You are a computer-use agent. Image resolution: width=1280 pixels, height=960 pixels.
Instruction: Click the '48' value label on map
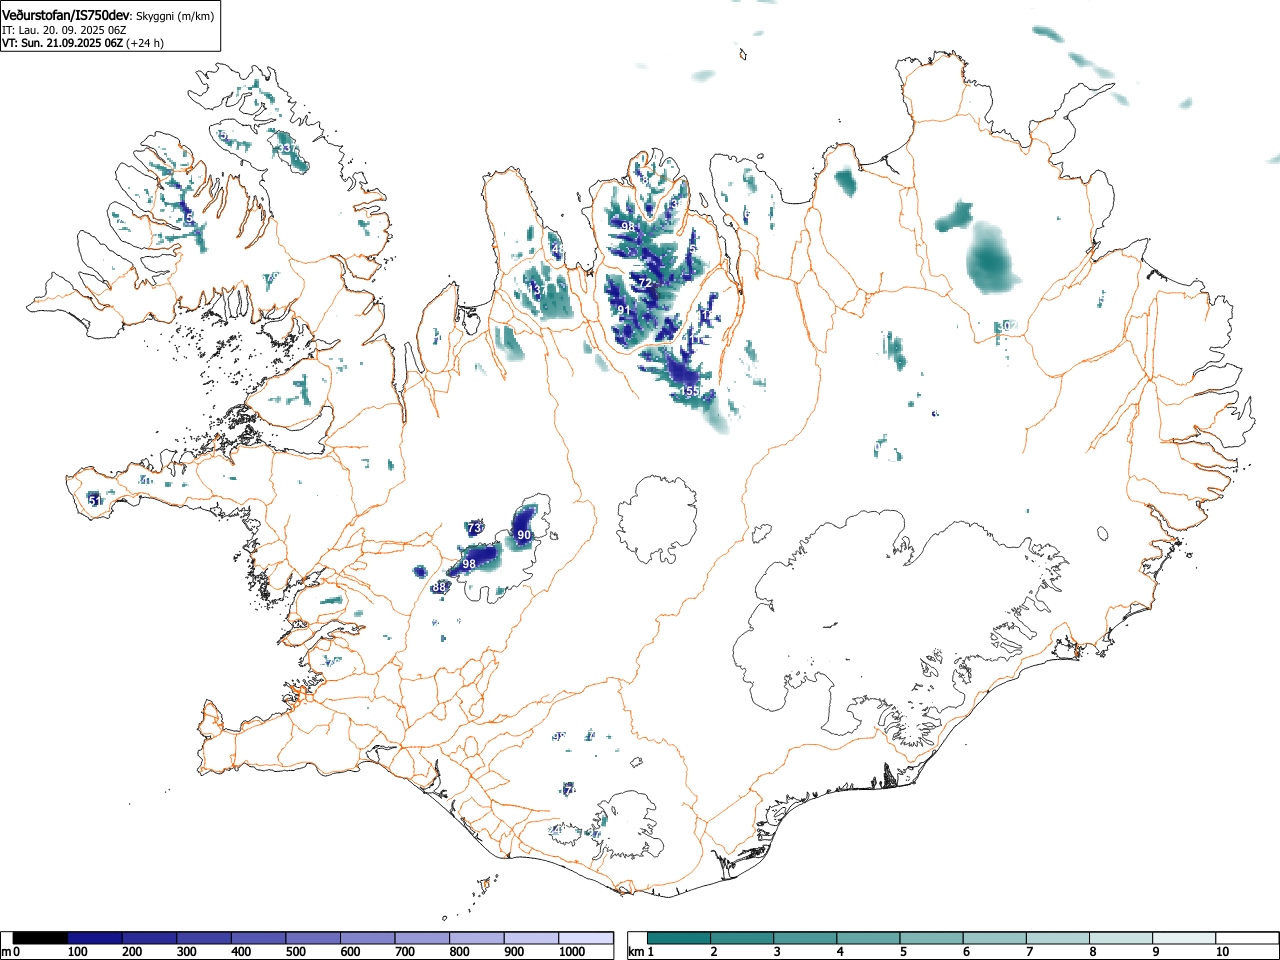pos(558,249)
